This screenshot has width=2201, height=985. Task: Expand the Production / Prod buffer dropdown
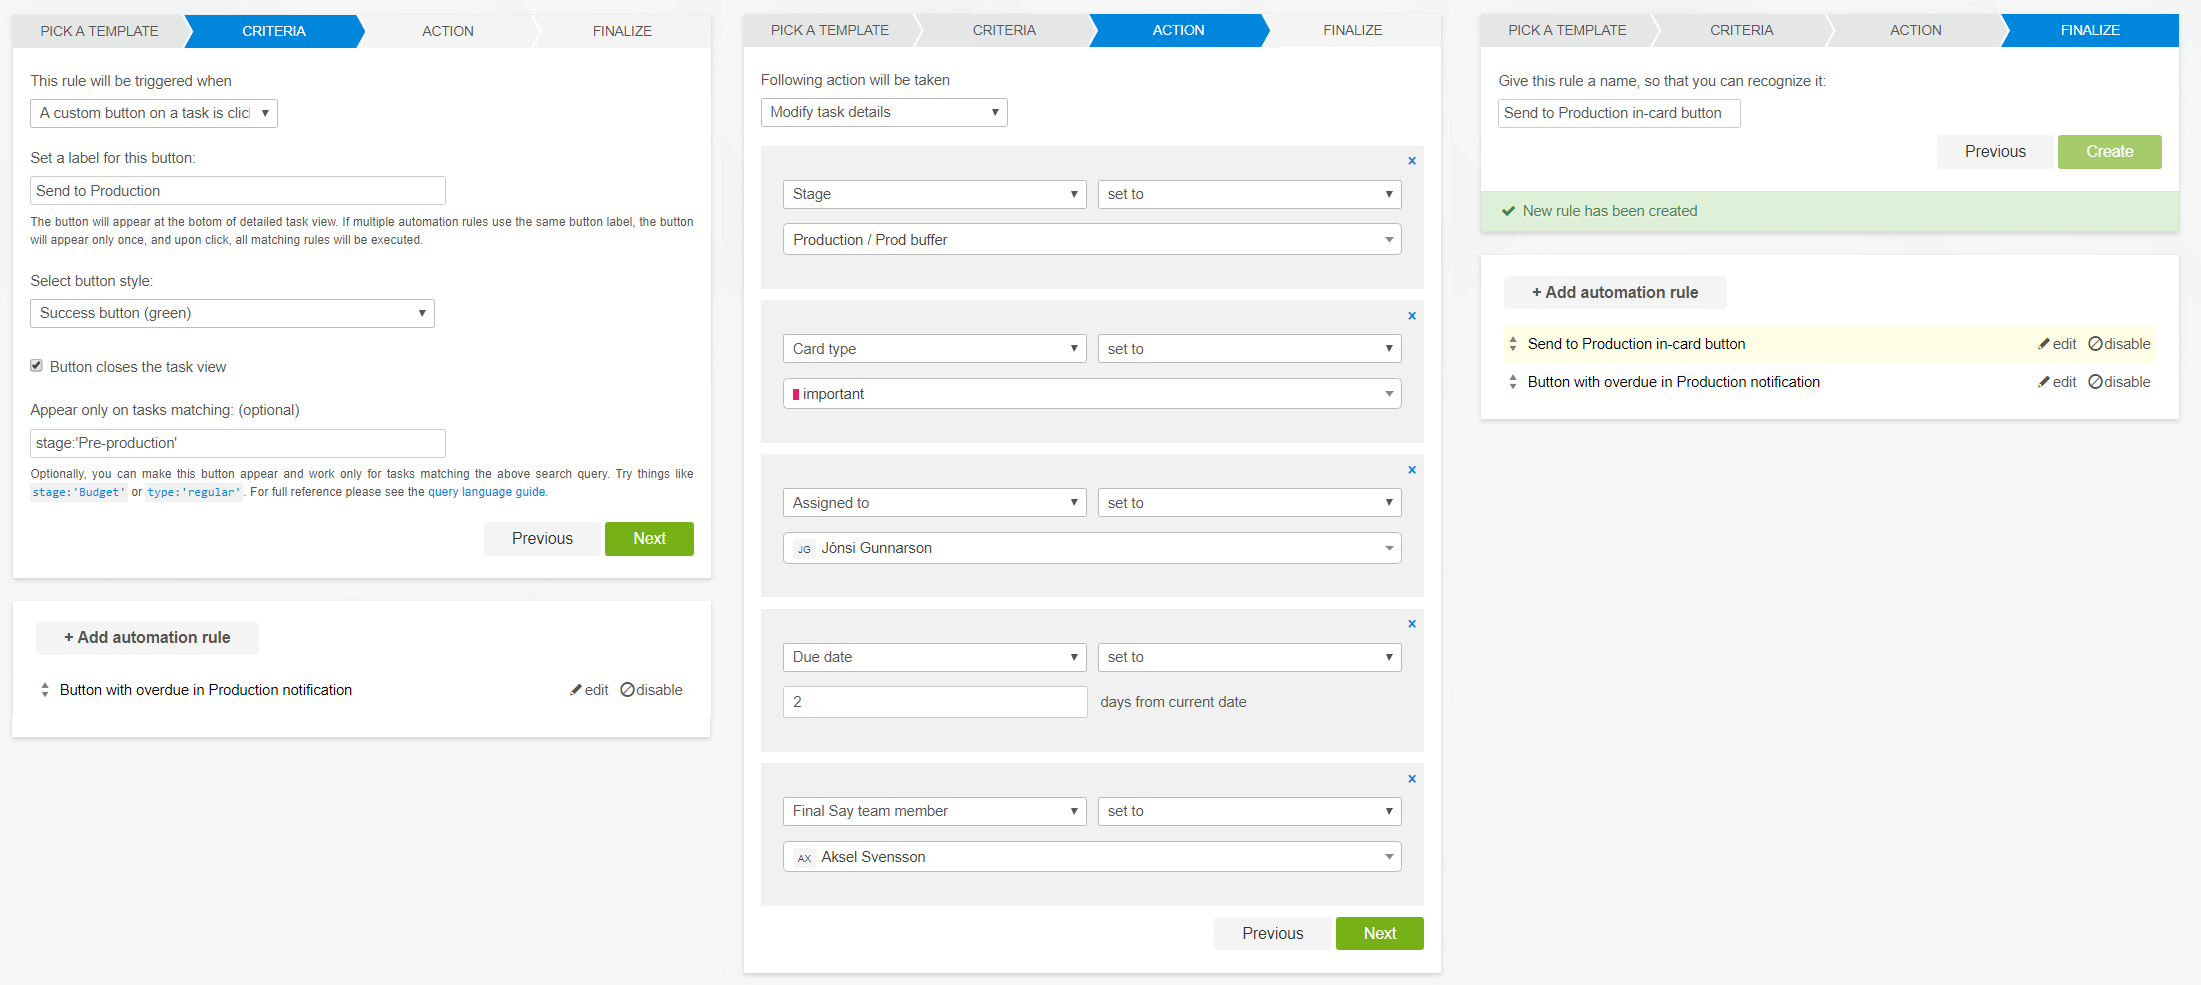tap(1091, 240)
